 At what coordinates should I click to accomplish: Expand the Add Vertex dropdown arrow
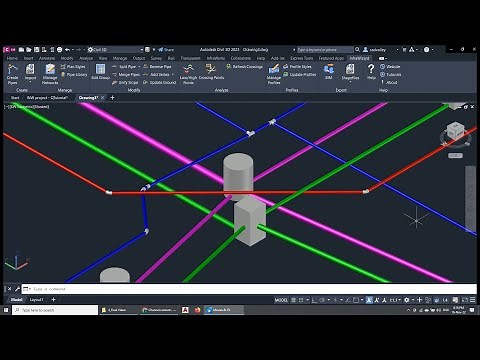172,75
